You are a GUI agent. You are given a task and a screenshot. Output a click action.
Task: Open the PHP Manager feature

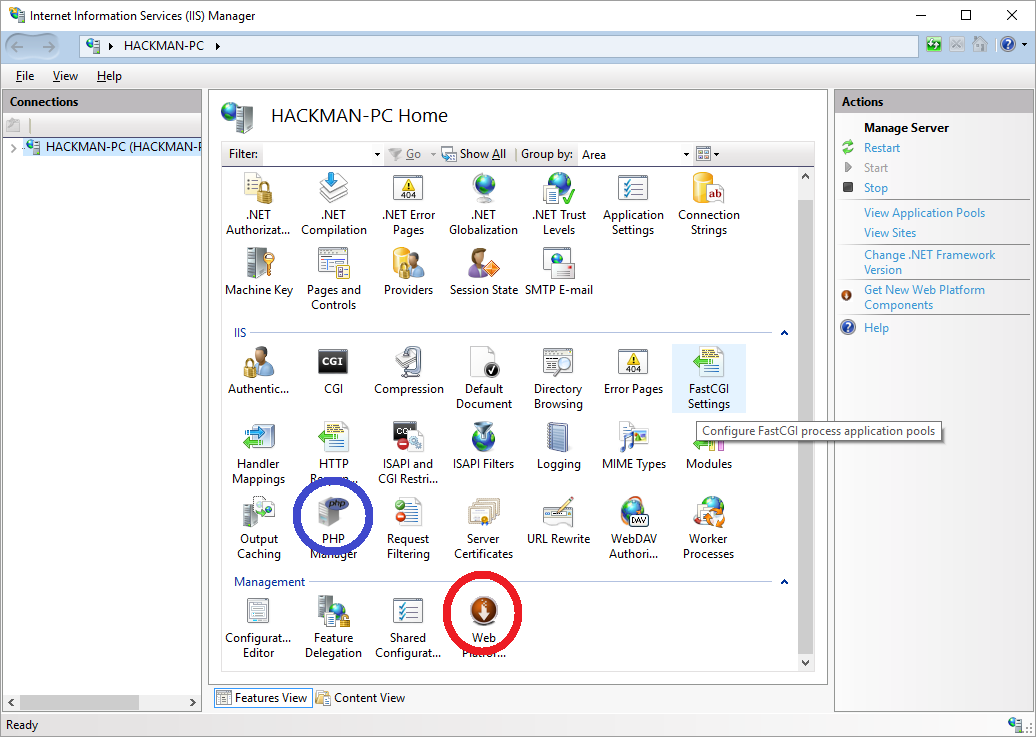pos(334,529)
